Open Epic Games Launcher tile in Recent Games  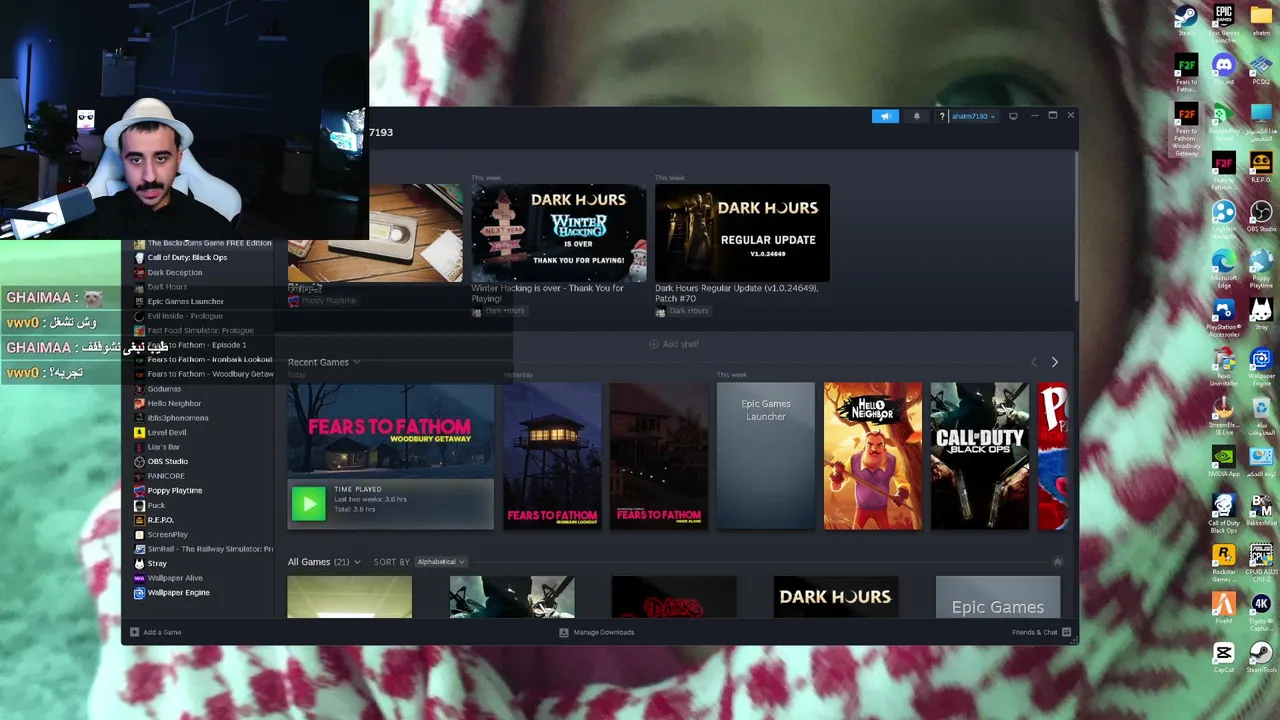tap(766, 456)
